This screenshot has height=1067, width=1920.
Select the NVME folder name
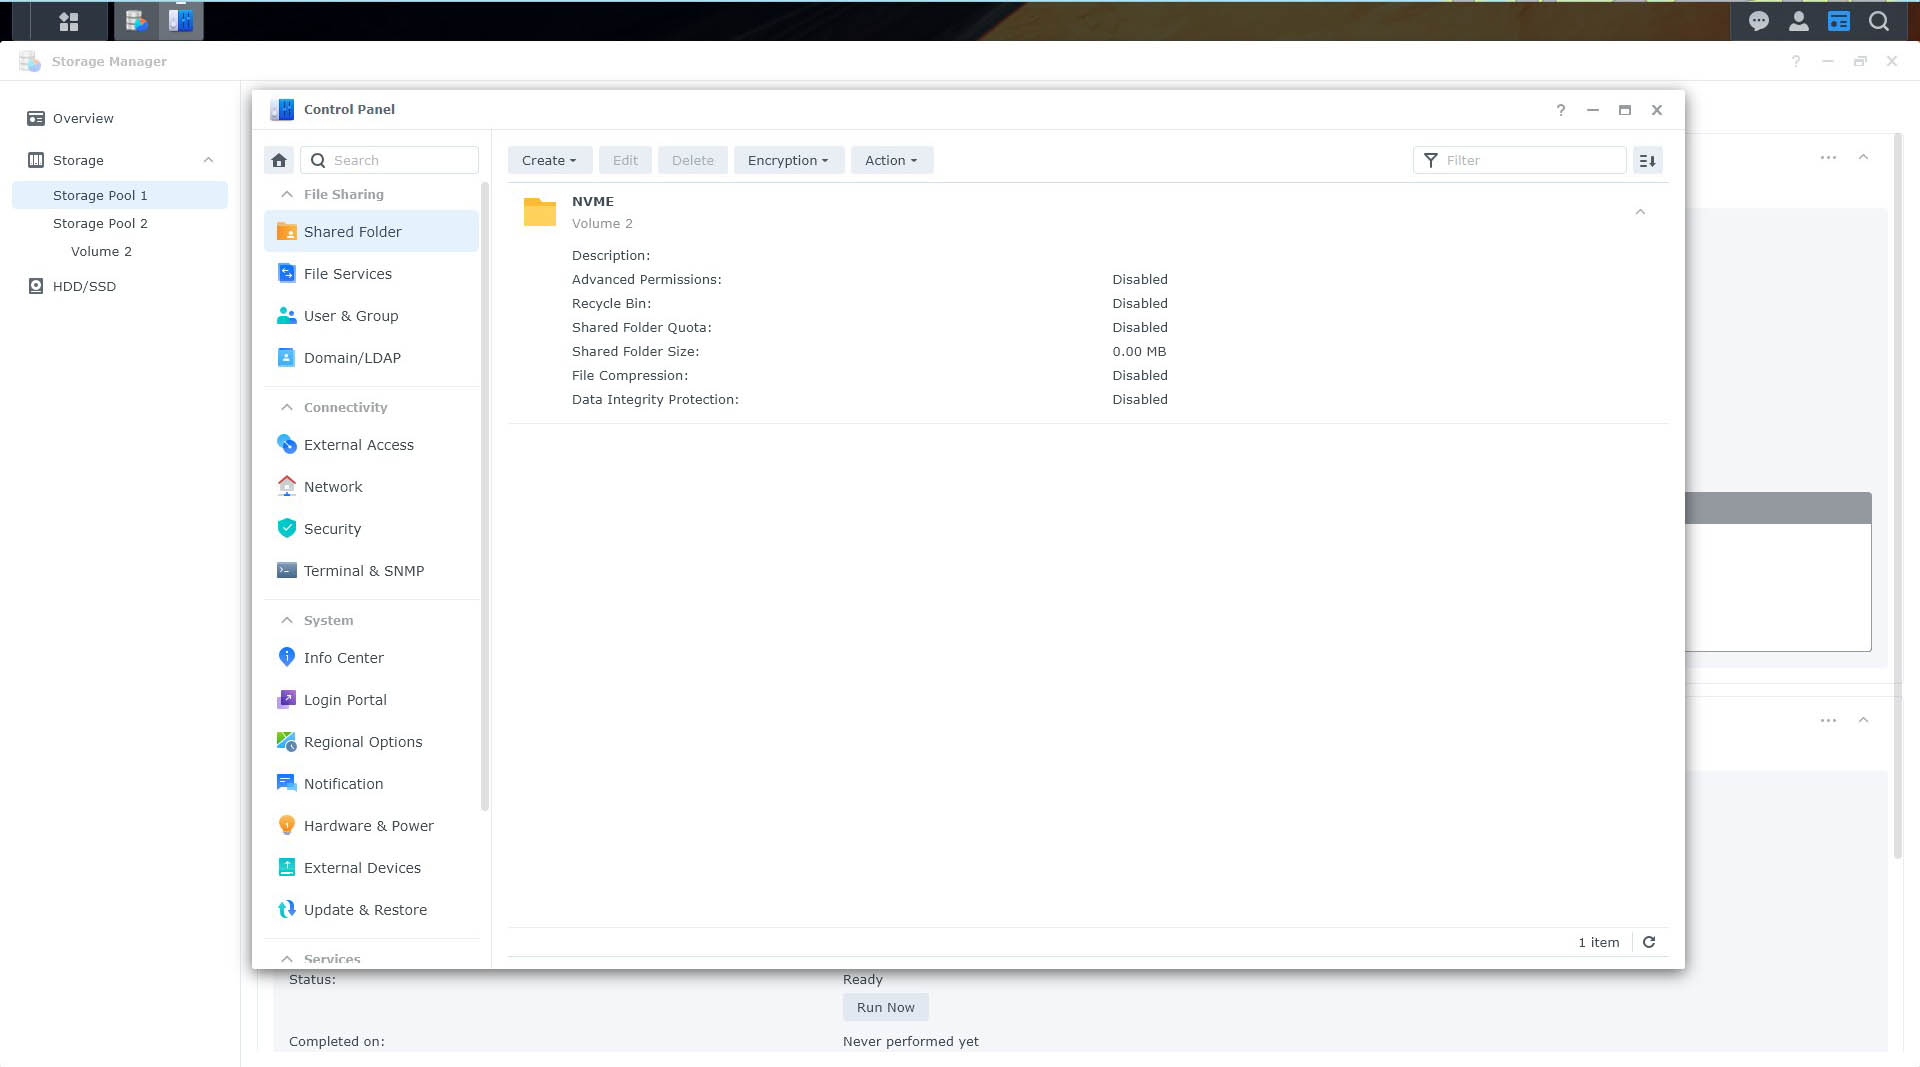click(x=593, y=201)
